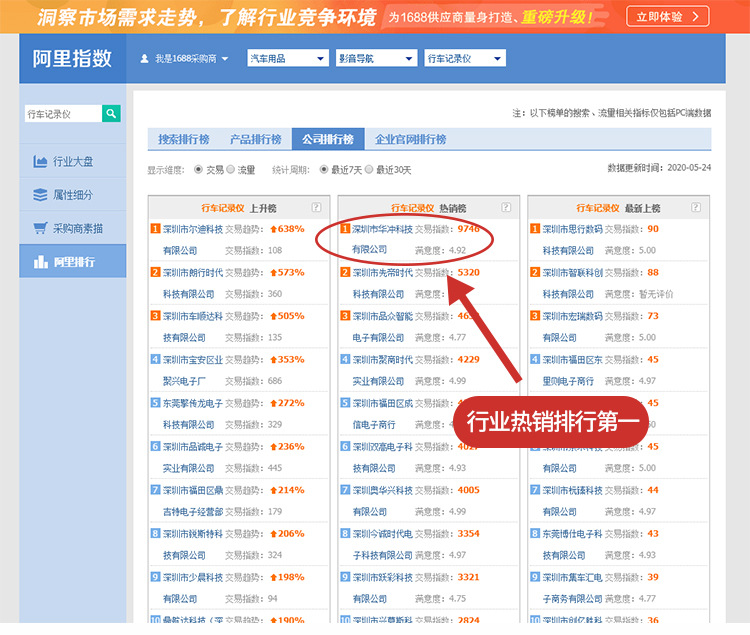
Task: Open 深圳市聚商时代实业有限公司 link
Action: click(382, 370)
